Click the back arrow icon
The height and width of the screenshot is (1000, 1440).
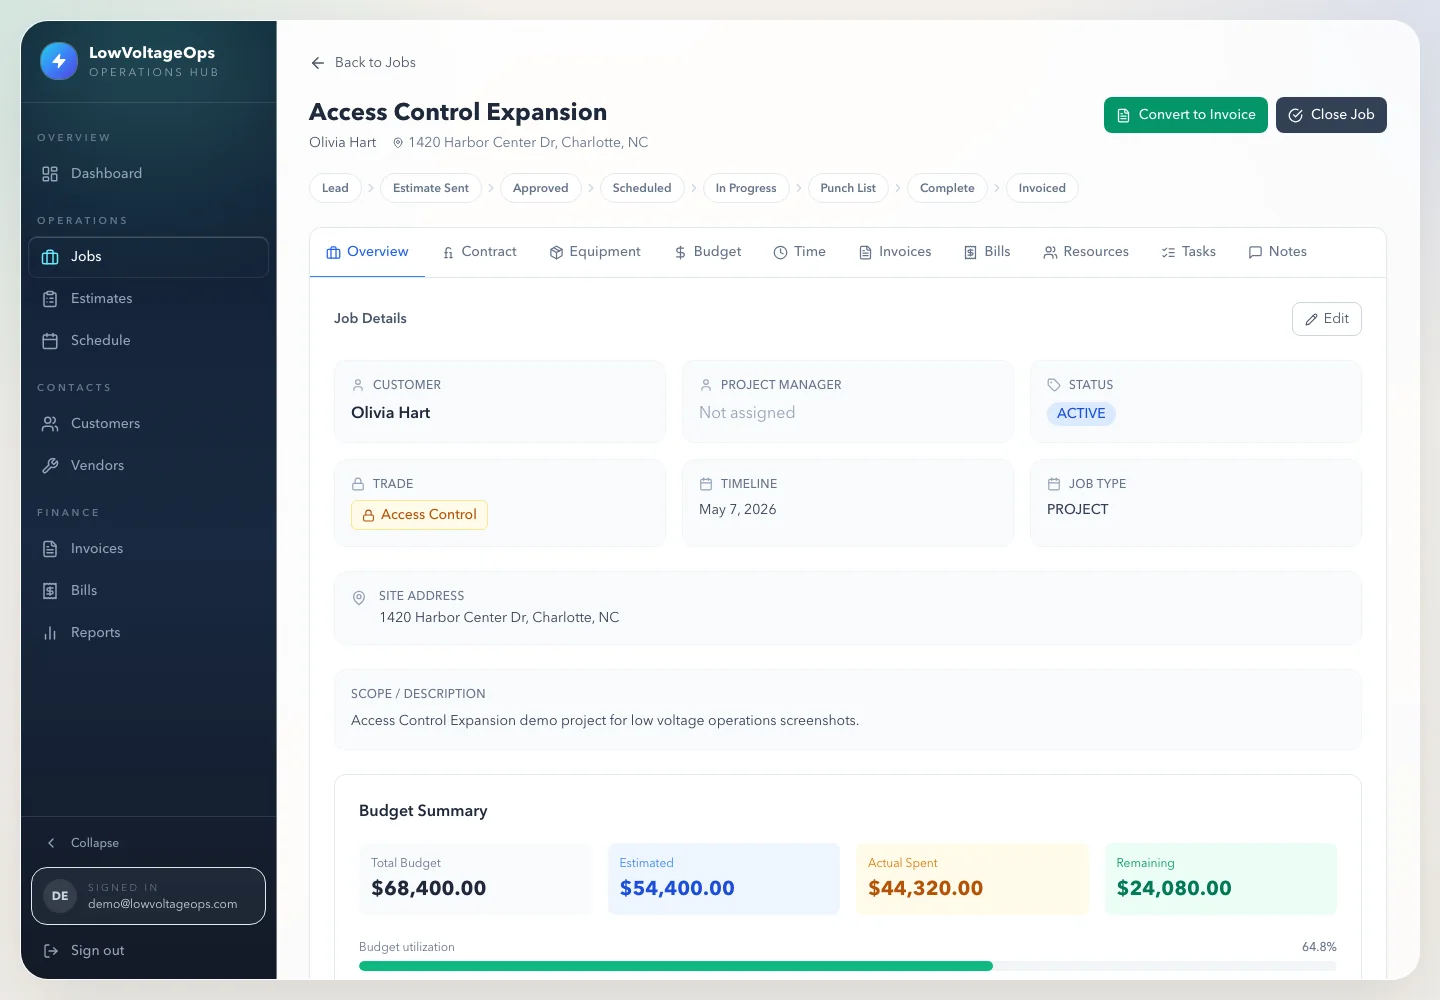(x=318, y=63)
